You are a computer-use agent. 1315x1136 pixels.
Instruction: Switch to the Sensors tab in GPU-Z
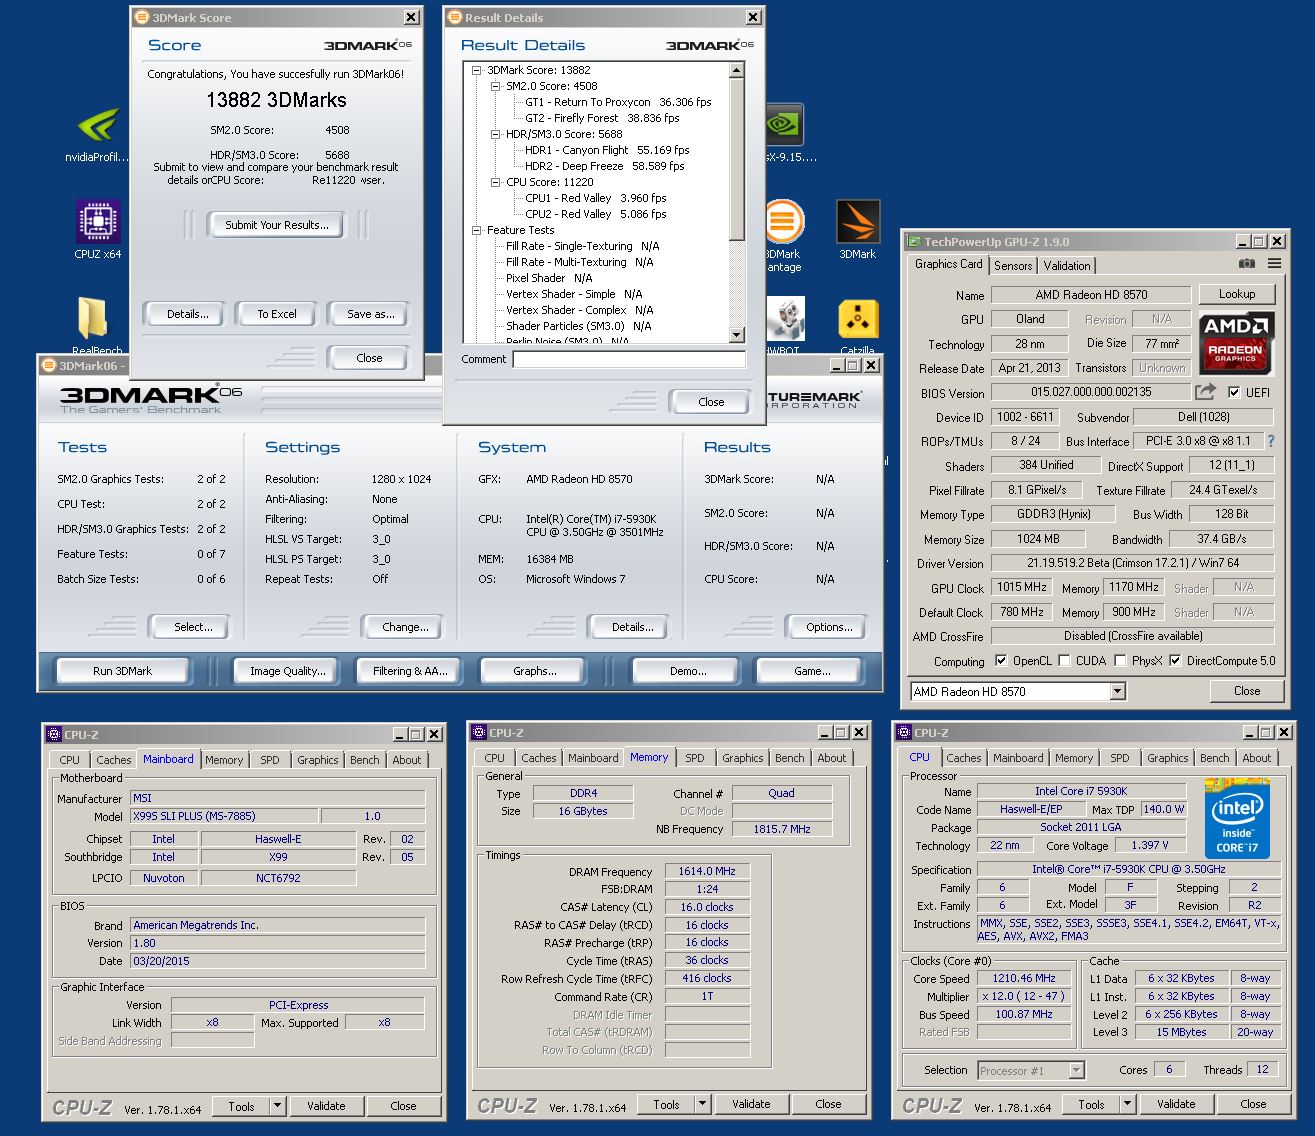(x=1013, y=265)
